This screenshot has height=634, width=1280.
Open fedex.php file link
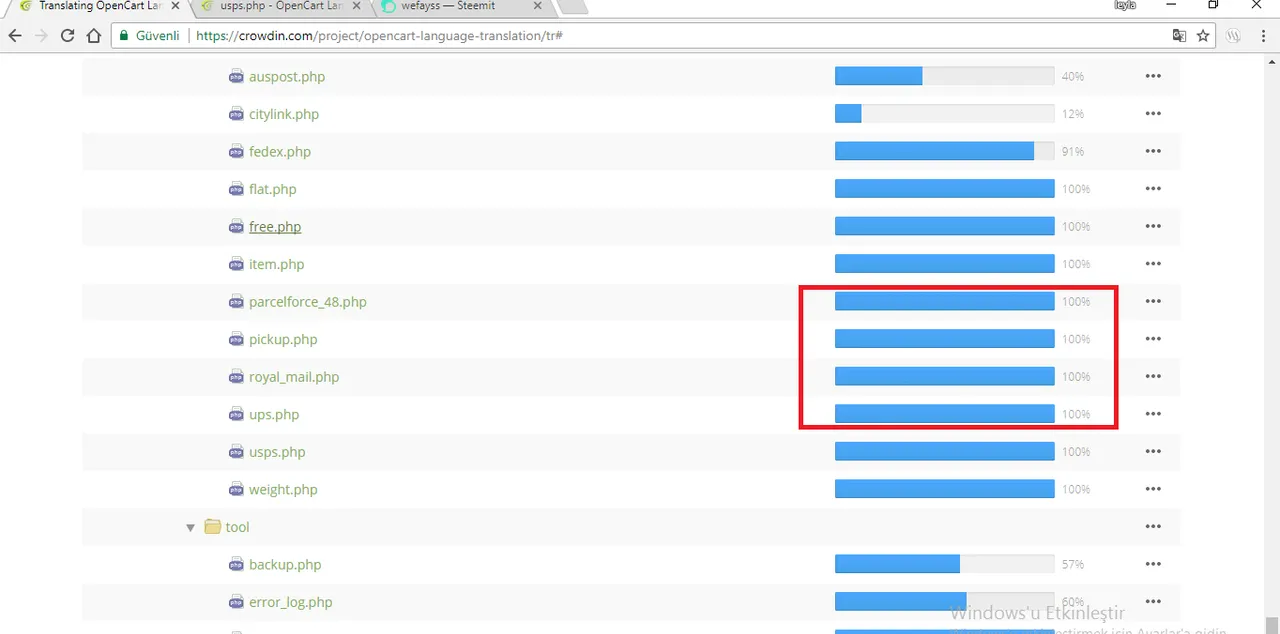(280, 151)
